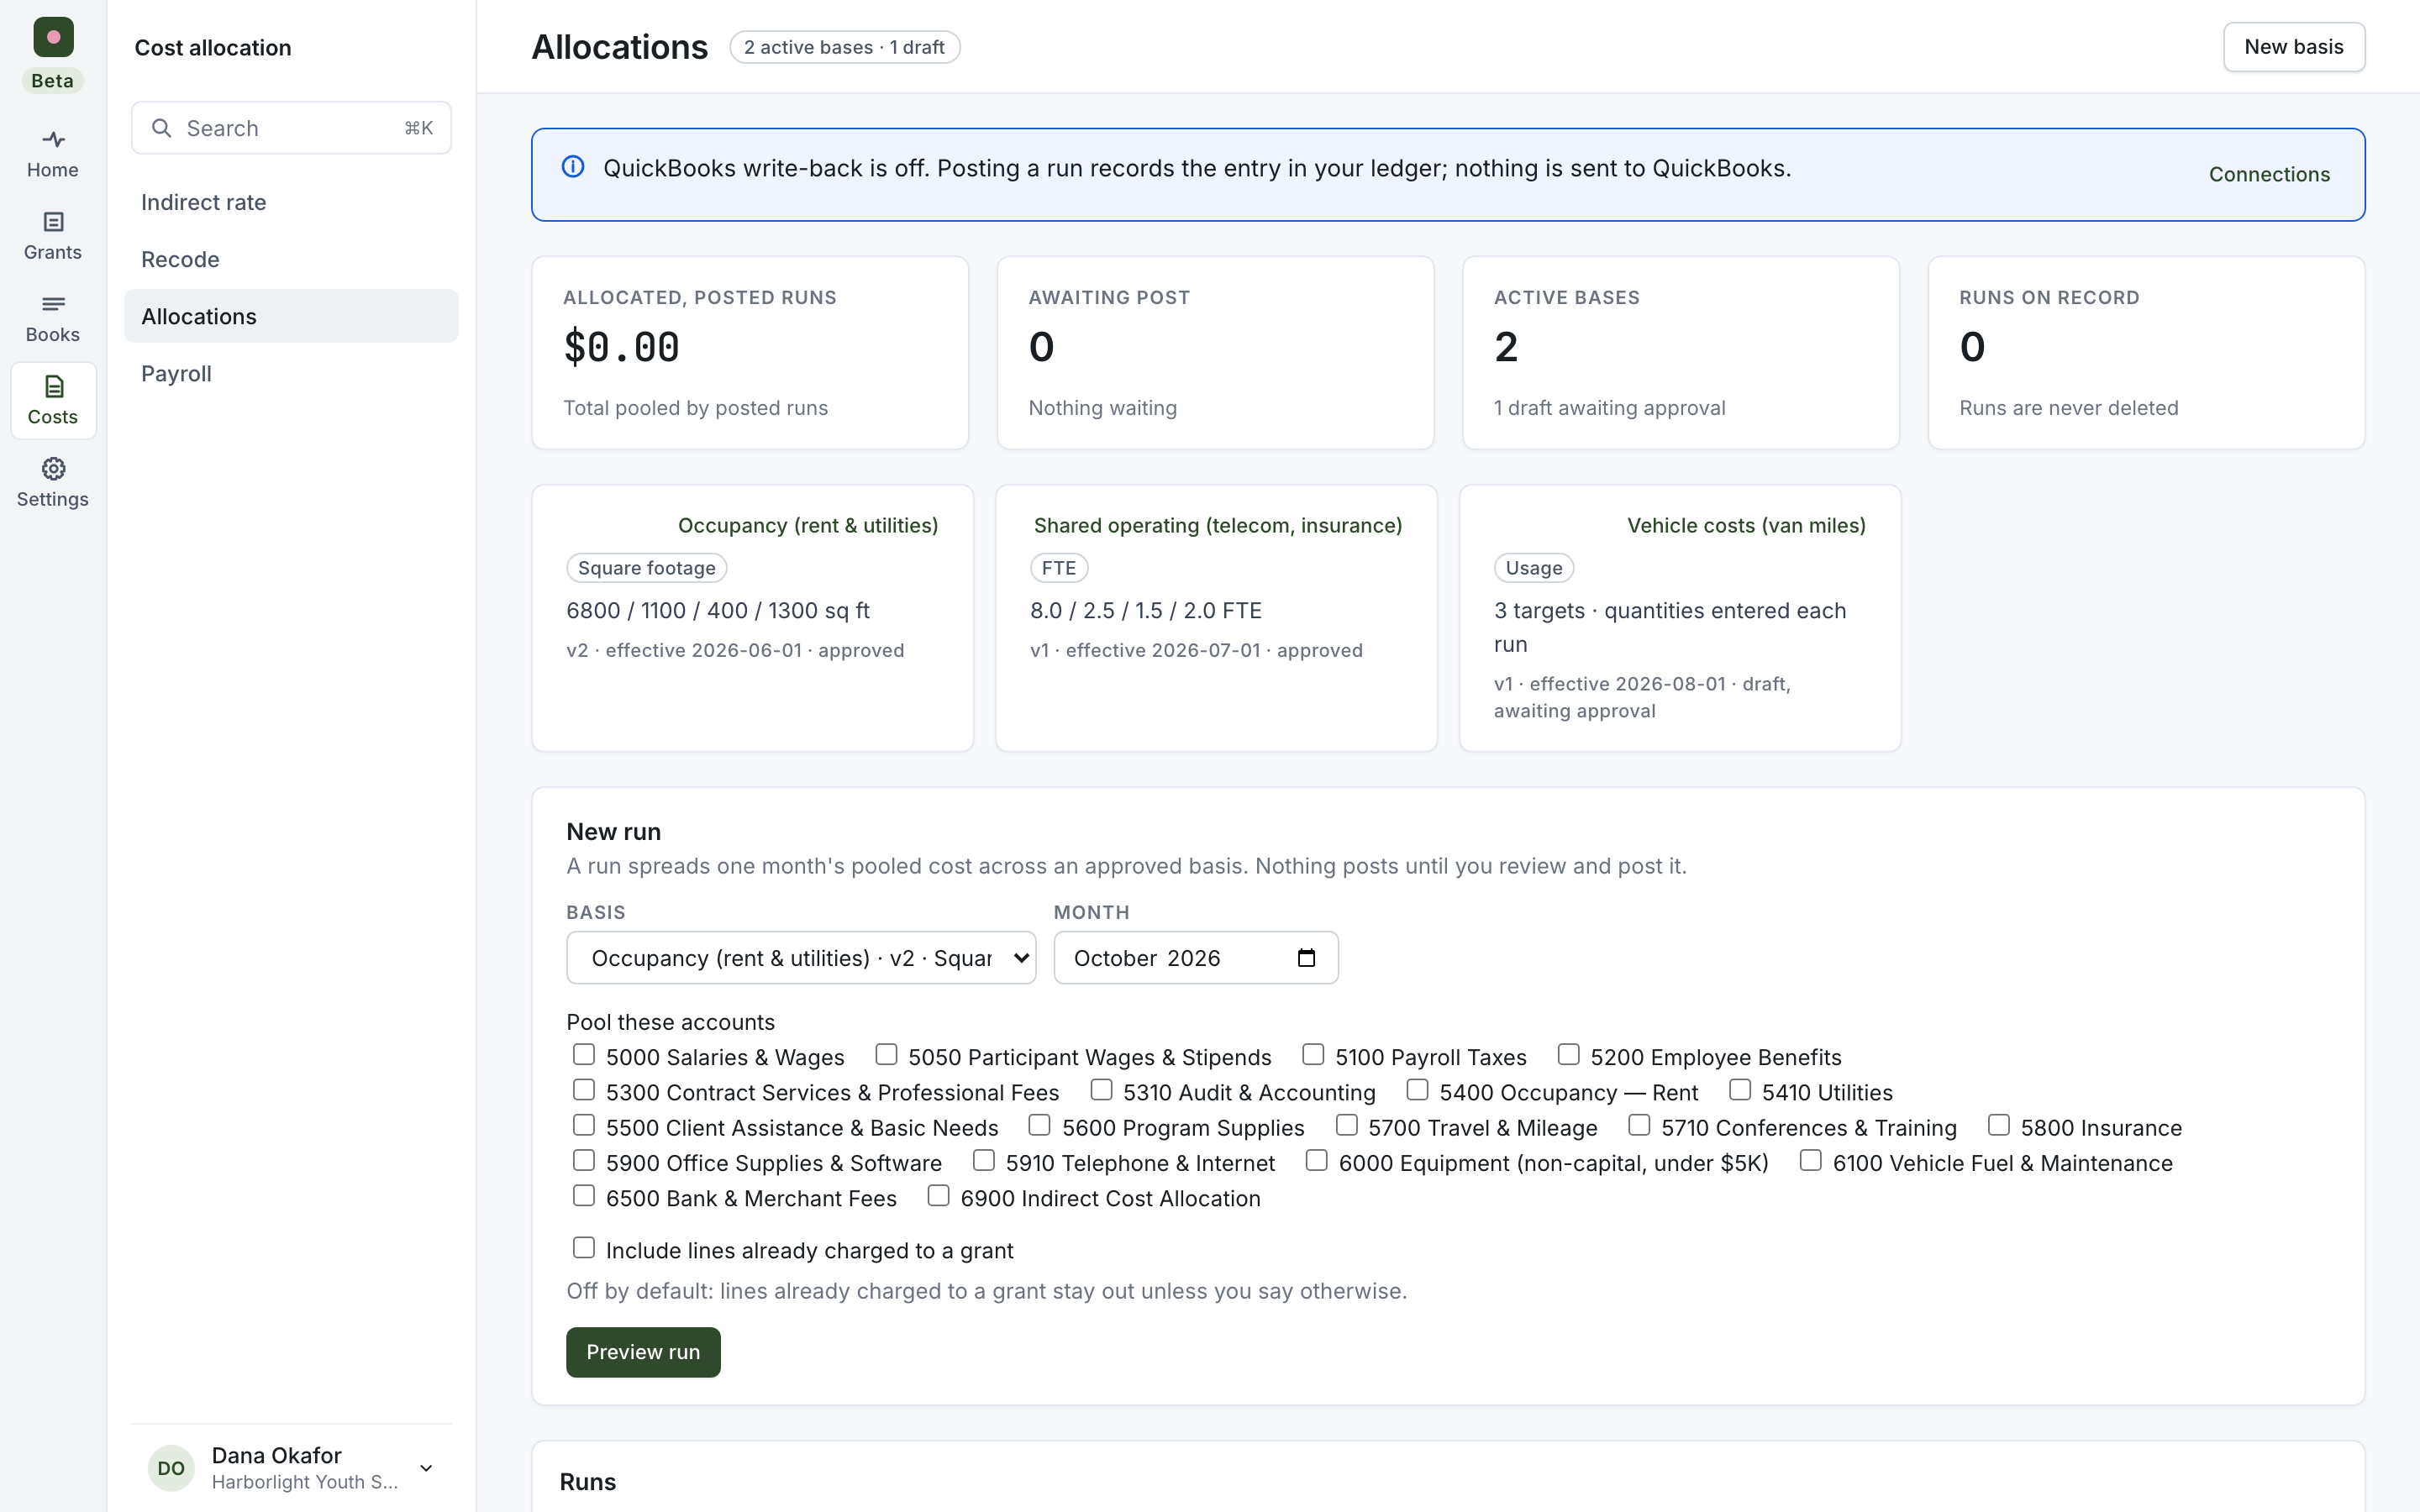Image resolution: width=2420 pixels, height=1512 pixels.
Task: Check 5700 Travel & Mileage
Action: 1347,1126
